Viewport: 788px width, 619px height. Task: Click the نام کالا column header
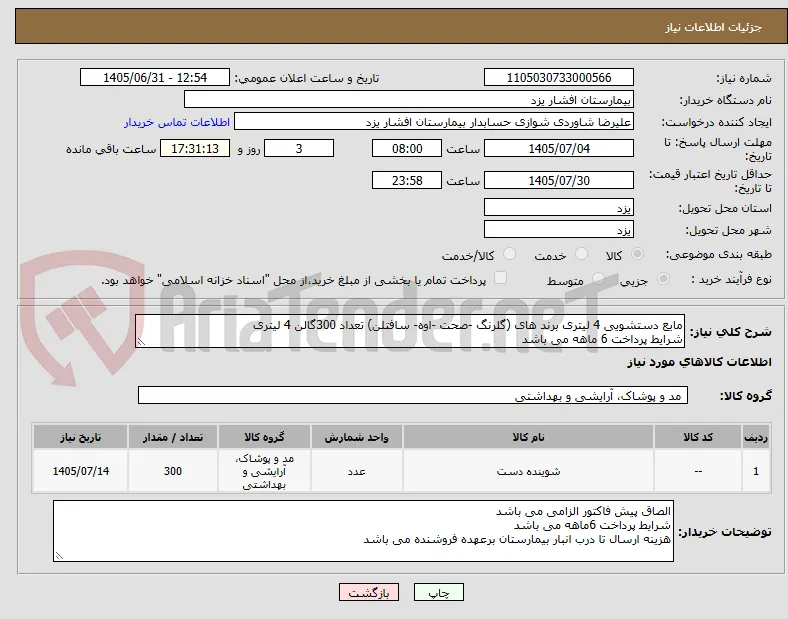(528, 437)
